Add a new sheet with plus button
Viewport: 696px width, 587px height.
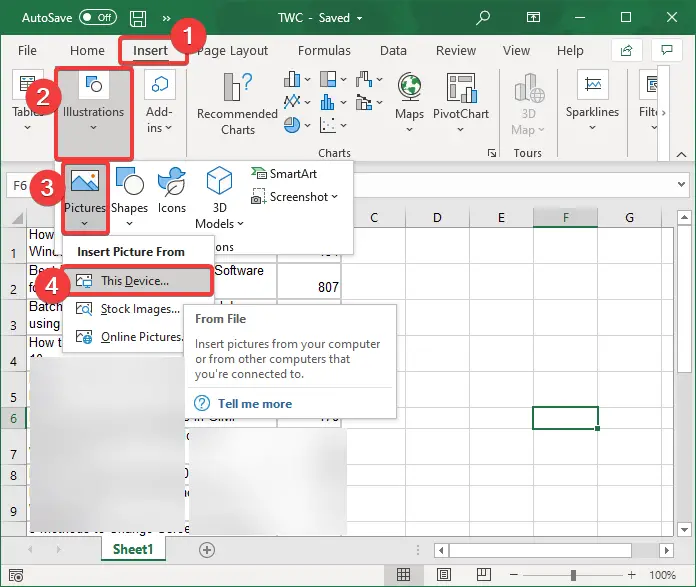(207, 550)
